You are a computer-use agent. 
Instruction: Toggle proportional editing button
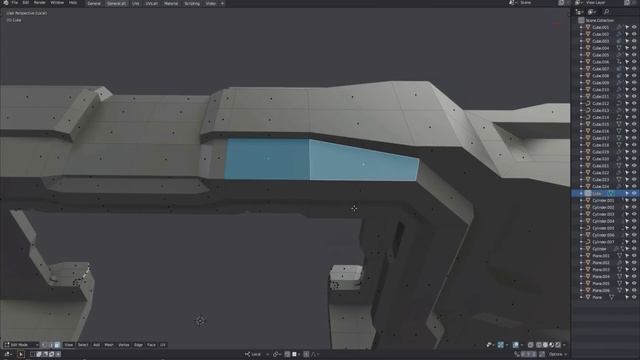(x=307, y=354)
